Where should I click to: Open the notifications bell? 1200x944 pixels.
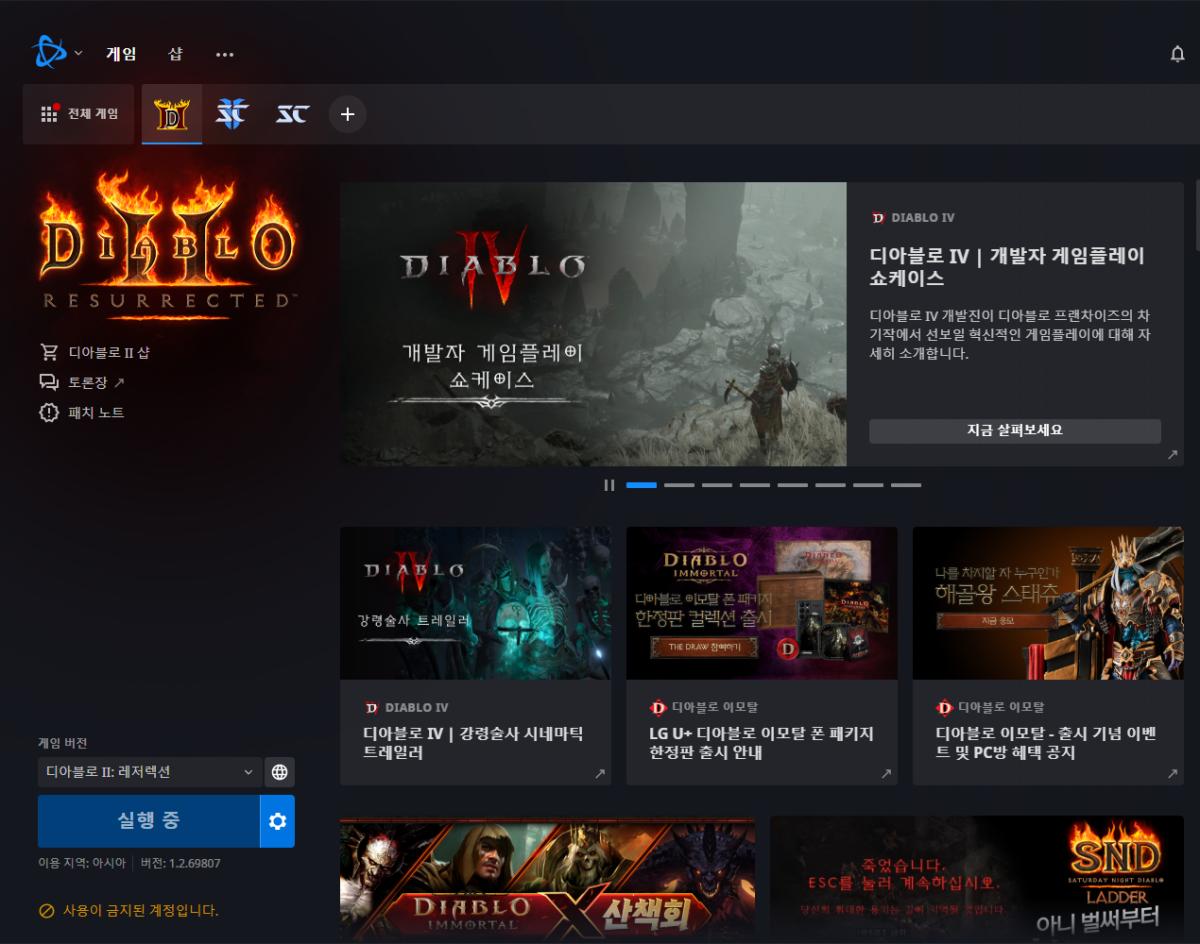point(1177,54)
